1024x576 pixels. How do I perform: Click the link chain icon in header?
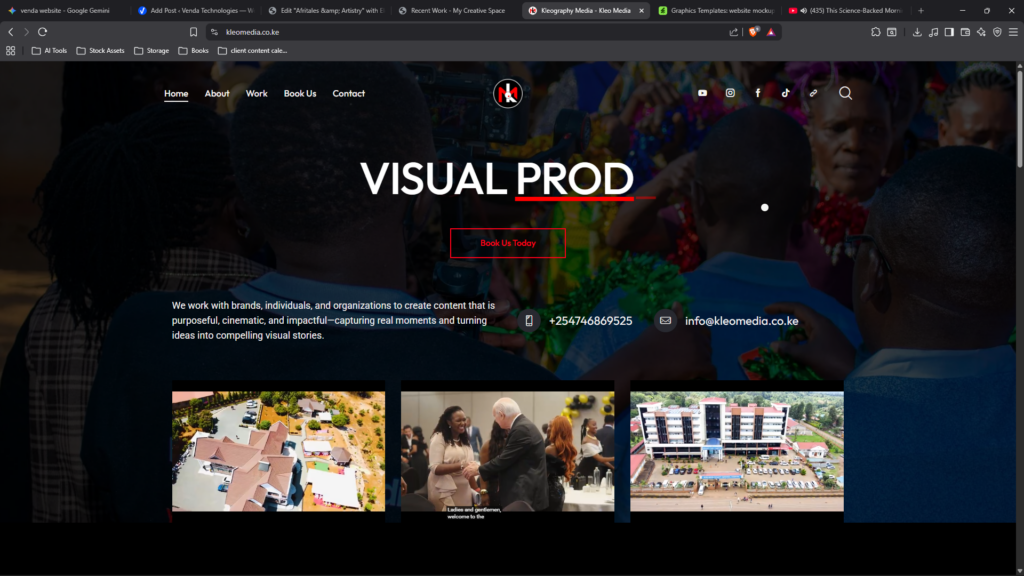(813, 93)
